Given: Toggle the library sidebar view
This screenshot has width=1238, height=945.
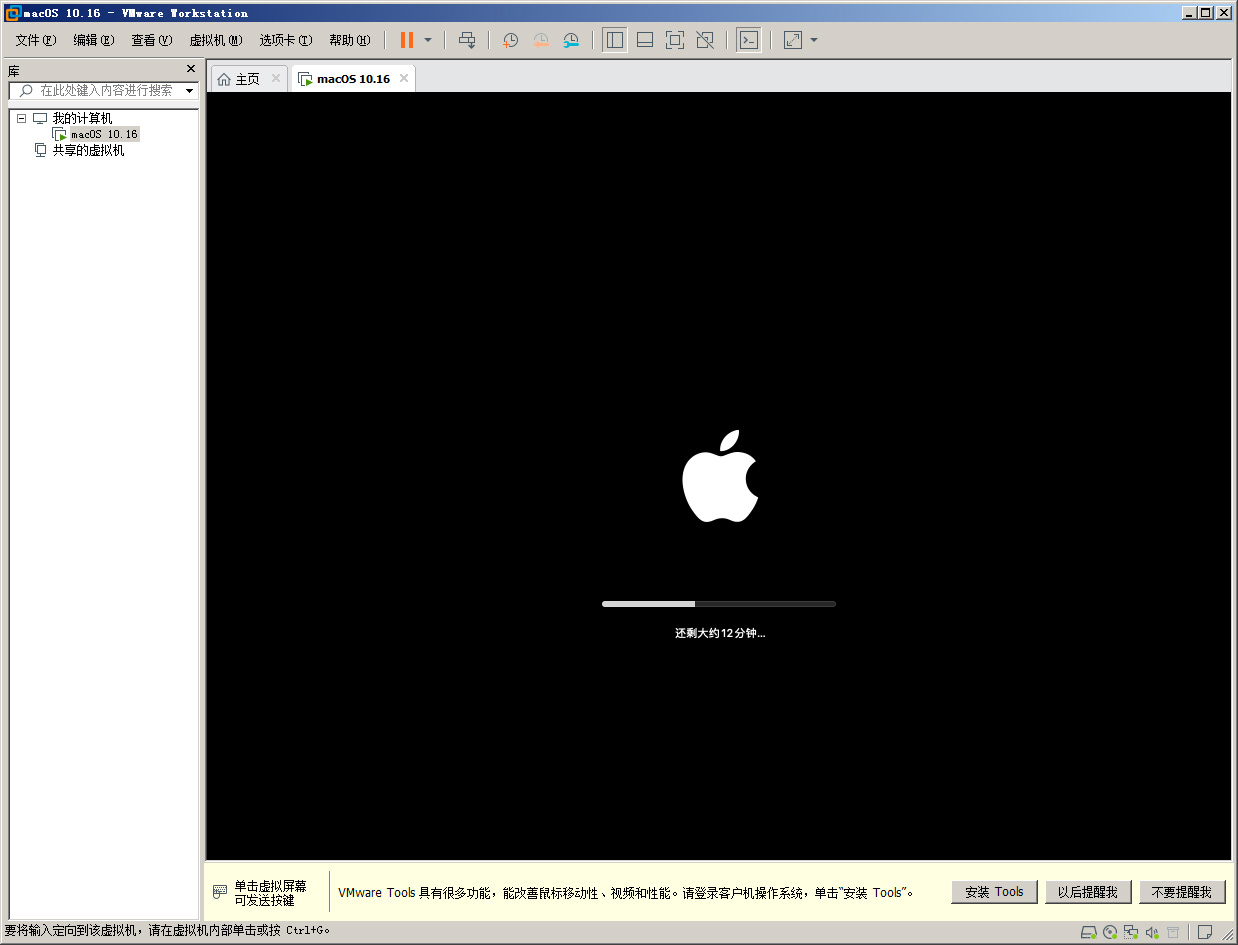Looking at the screenshot, I should (x=615, y=40).
